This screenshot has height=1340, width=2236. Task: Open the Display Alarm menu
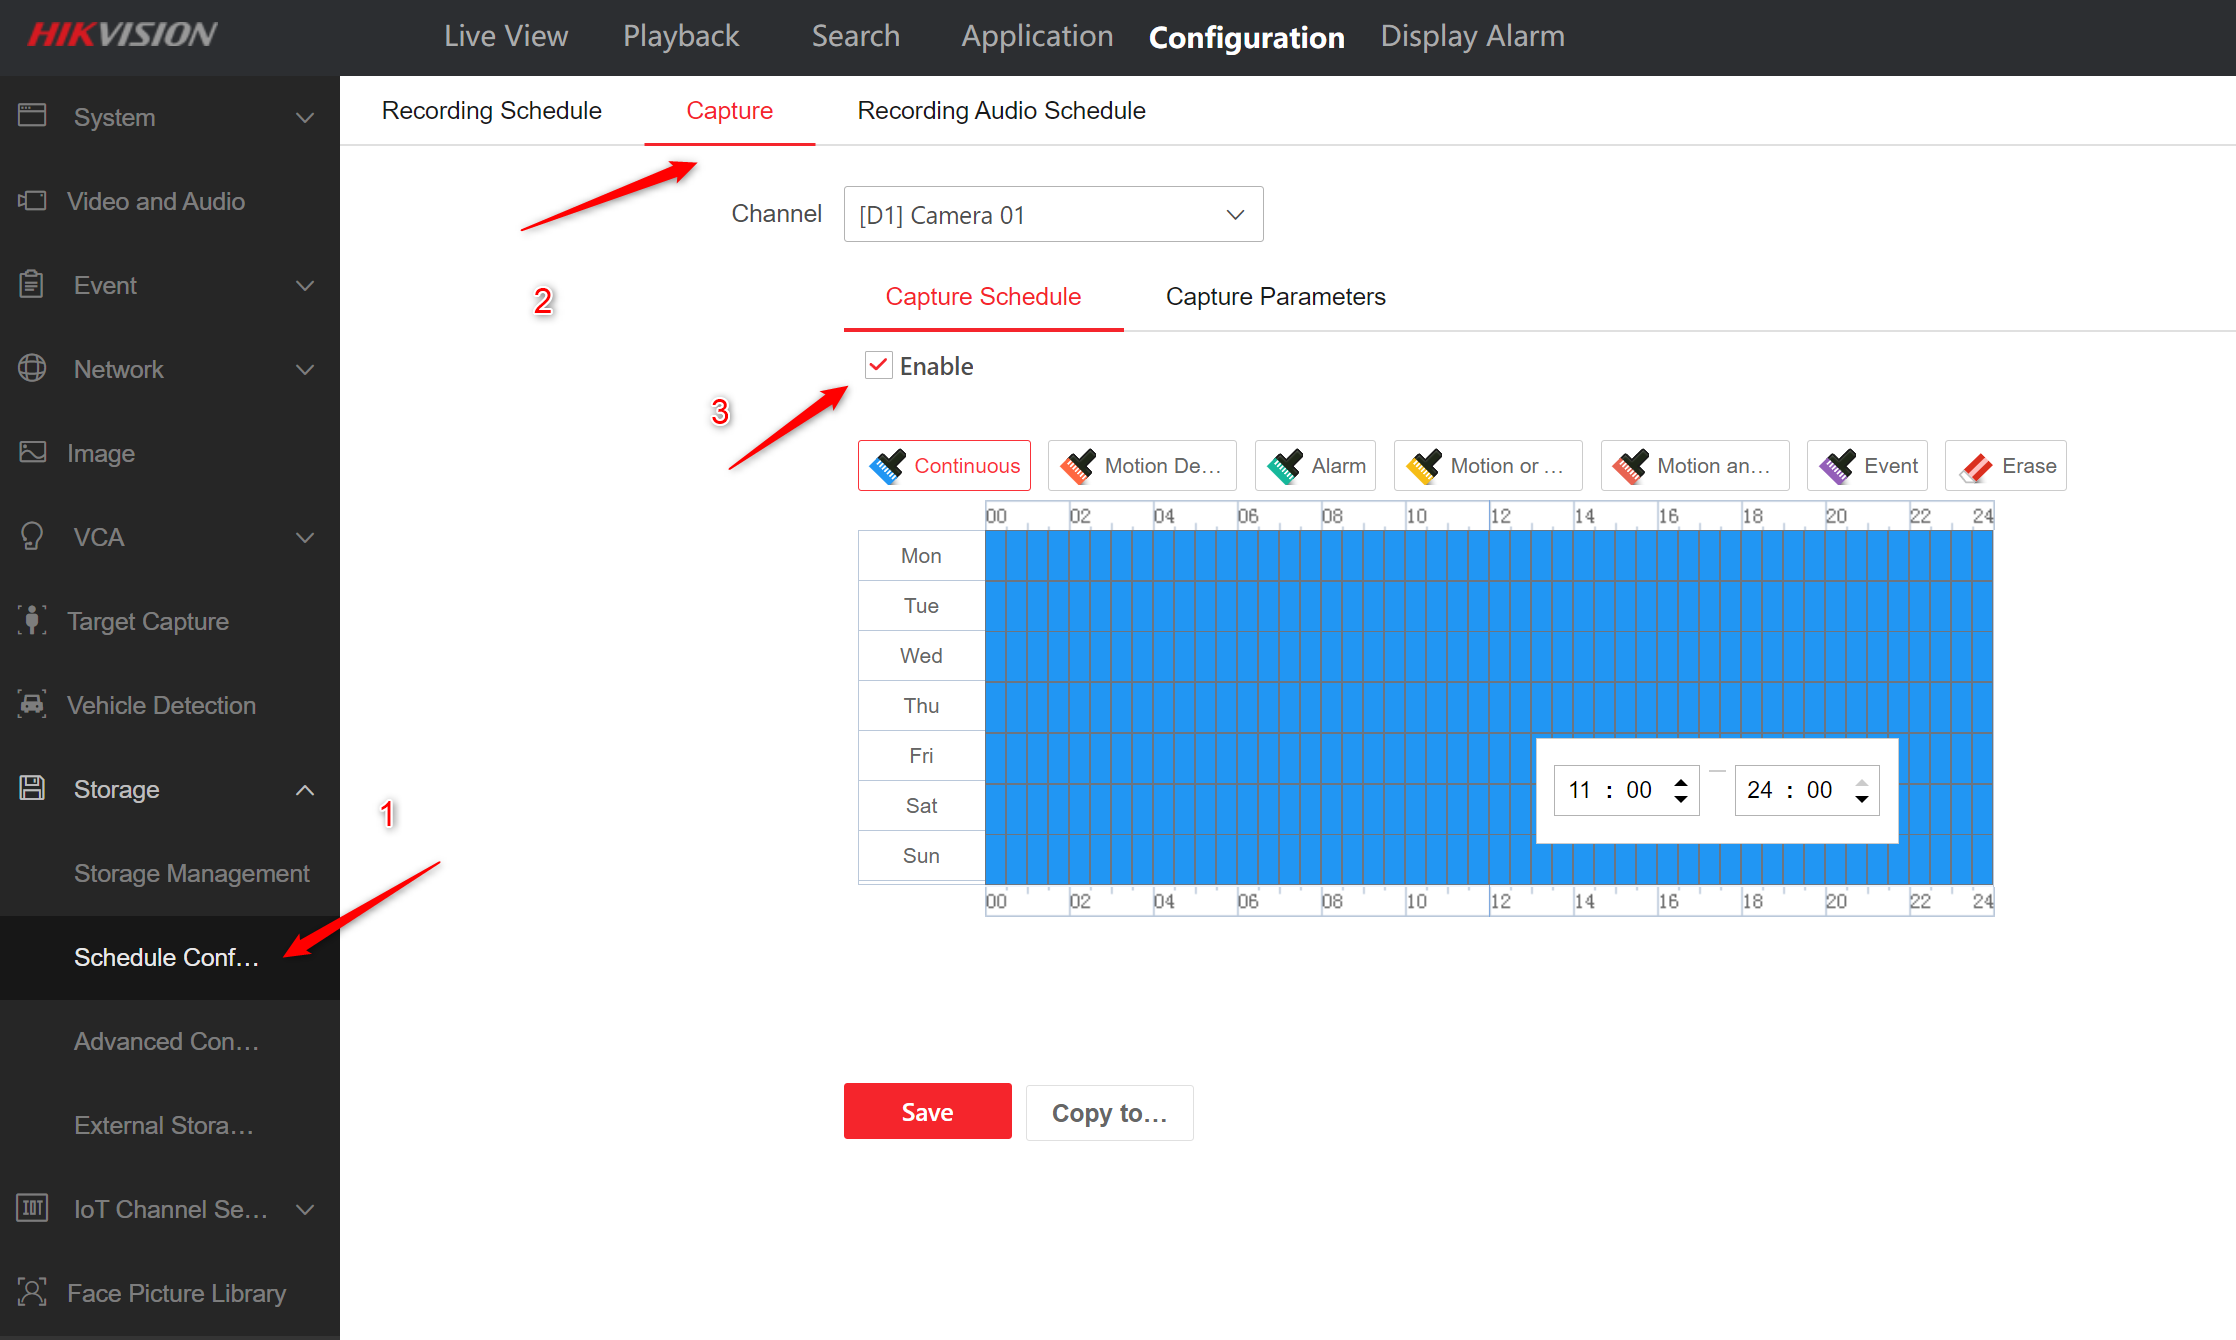point(1473,36)
